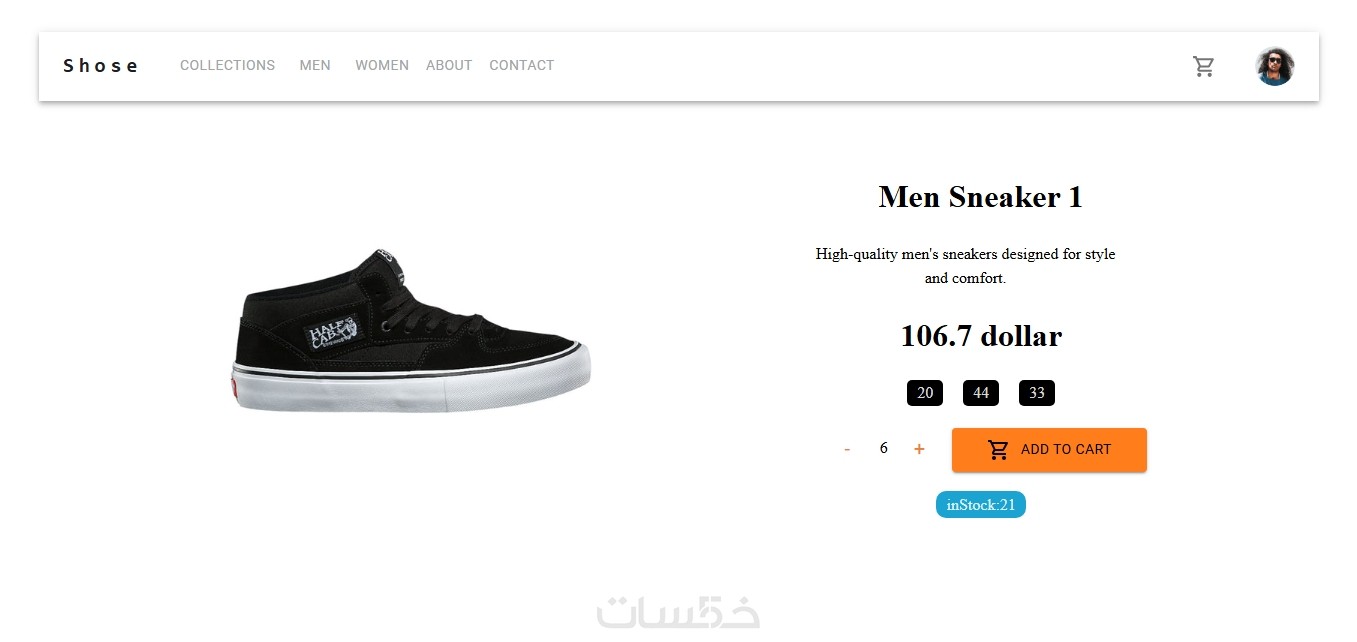
Task: Click the sneaker description text
Action: 965,266
